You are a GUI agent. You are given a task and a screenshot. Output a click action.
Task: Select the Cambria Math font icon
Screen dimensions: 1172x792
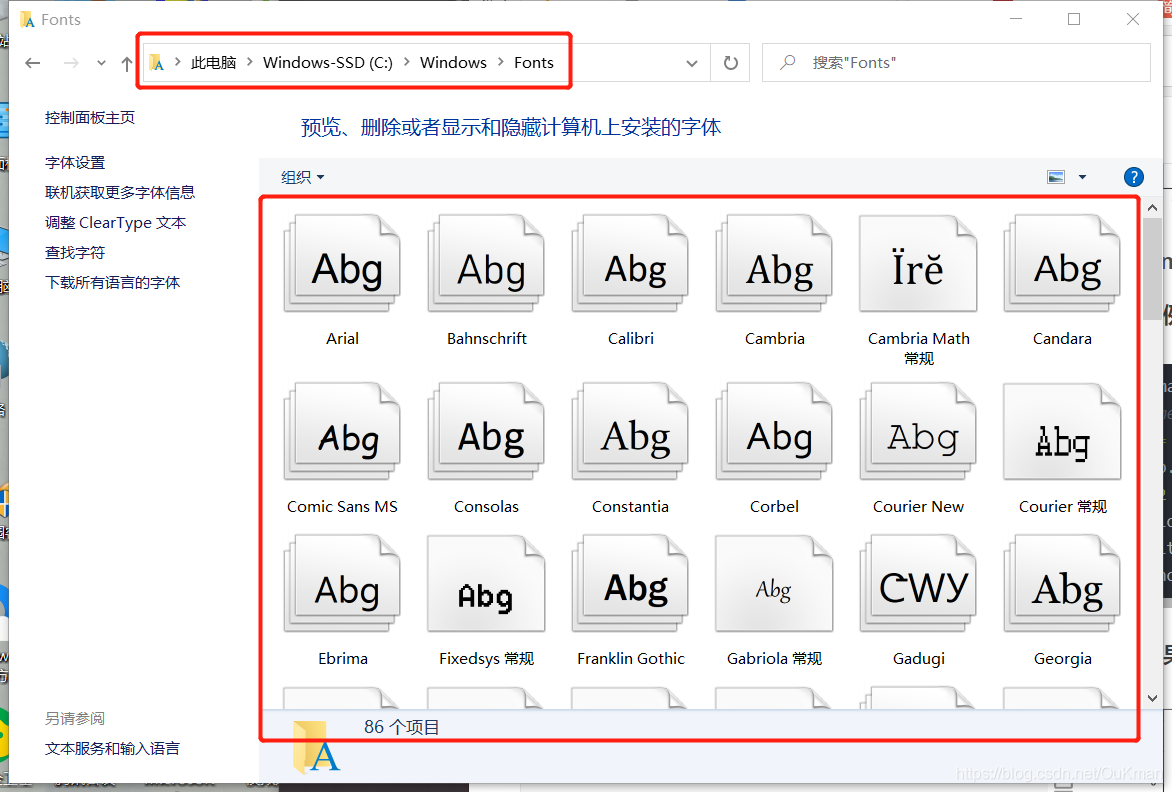(x=919, y=264)
